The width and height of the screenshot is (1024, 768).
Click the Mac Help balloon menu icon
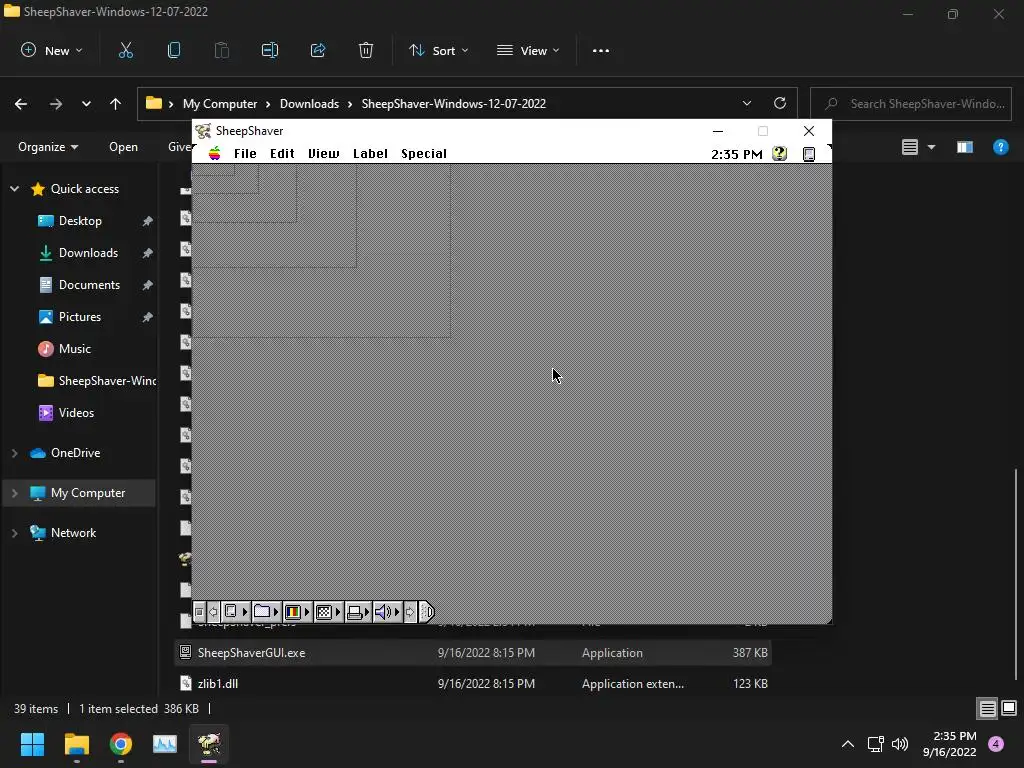779,153
